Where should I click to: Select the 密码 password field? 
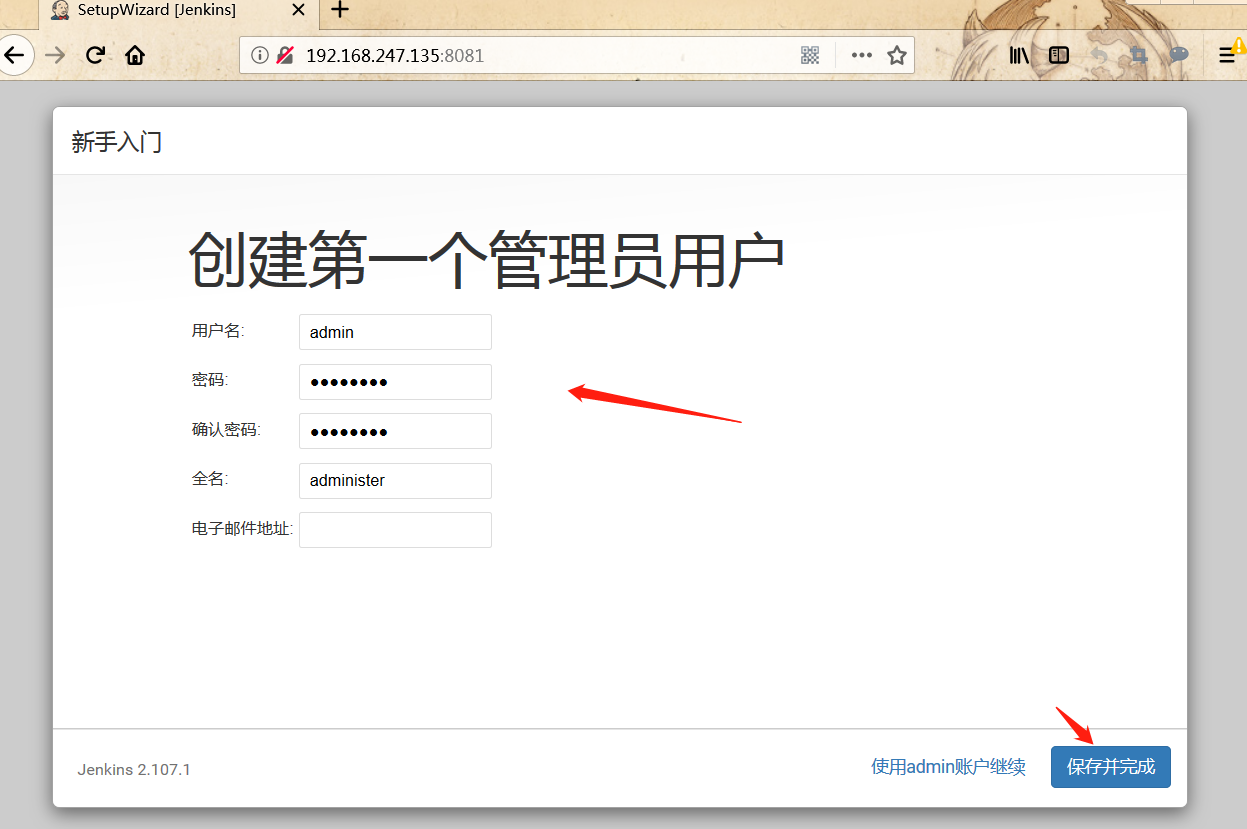394,381
